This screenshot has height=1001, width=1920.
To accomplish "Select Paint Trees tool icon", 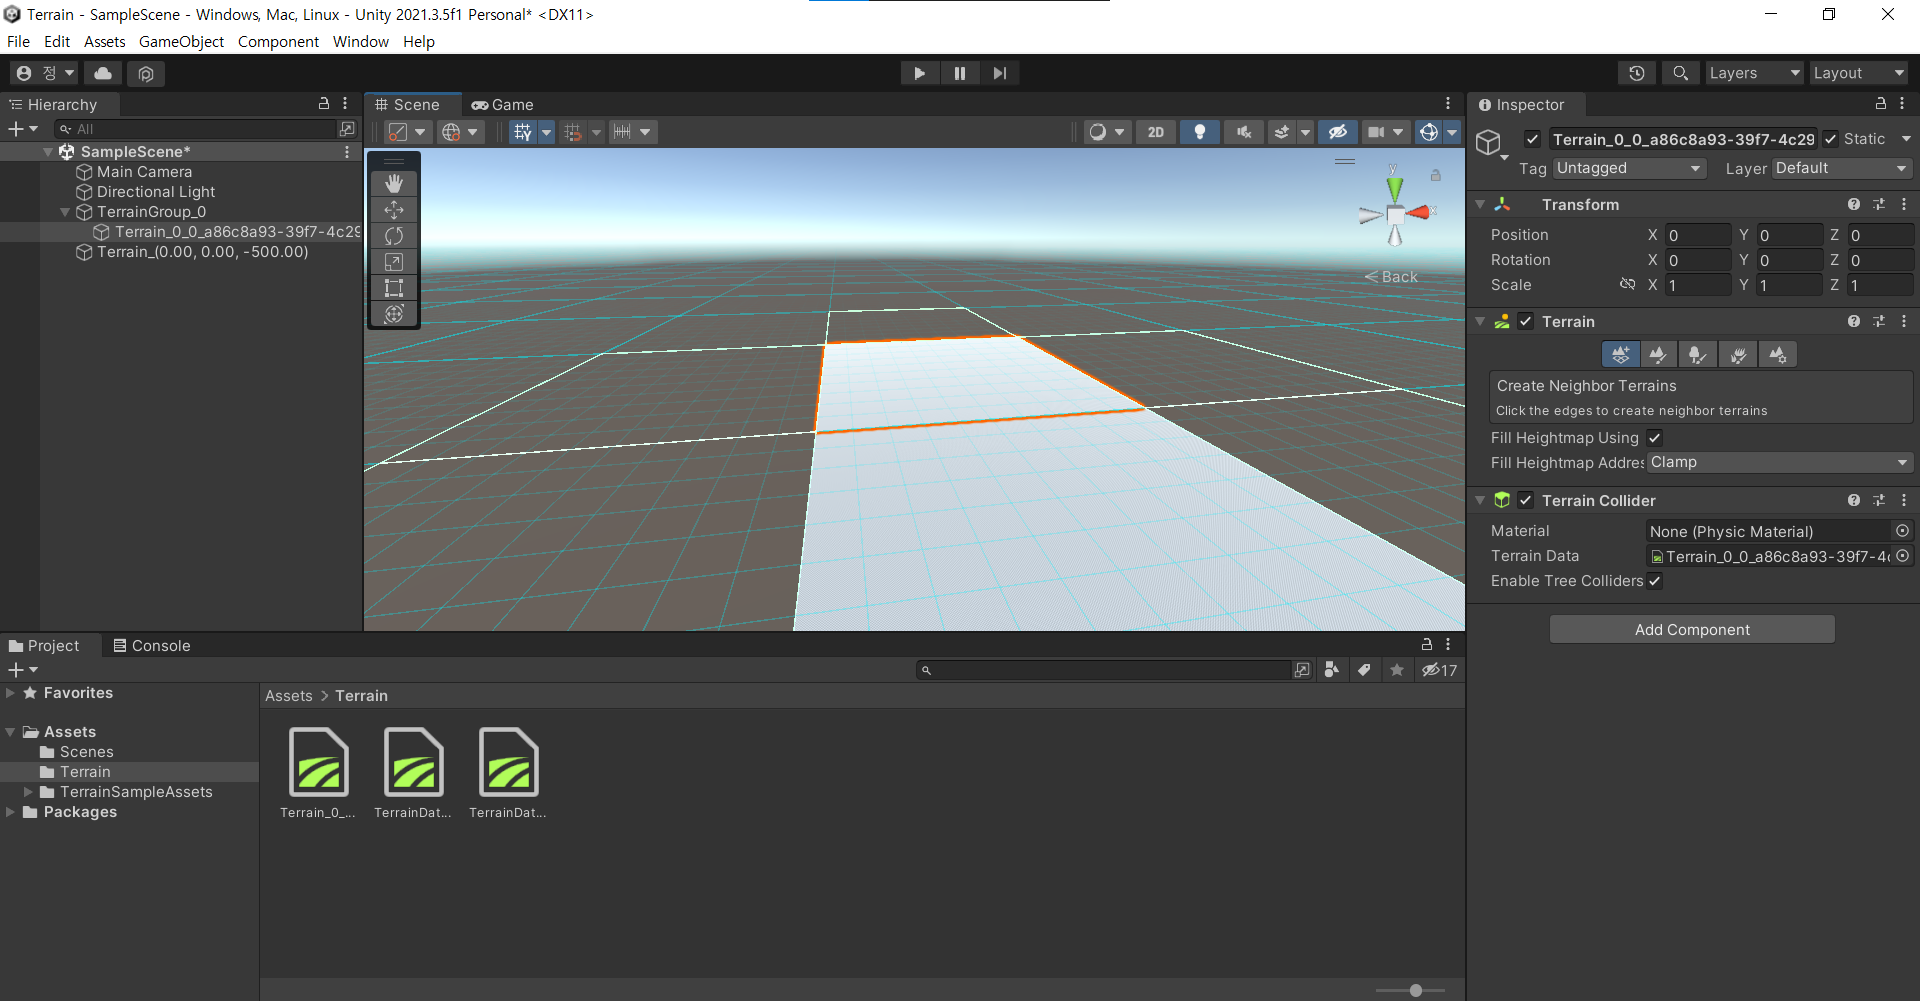I will point(1698,354).
